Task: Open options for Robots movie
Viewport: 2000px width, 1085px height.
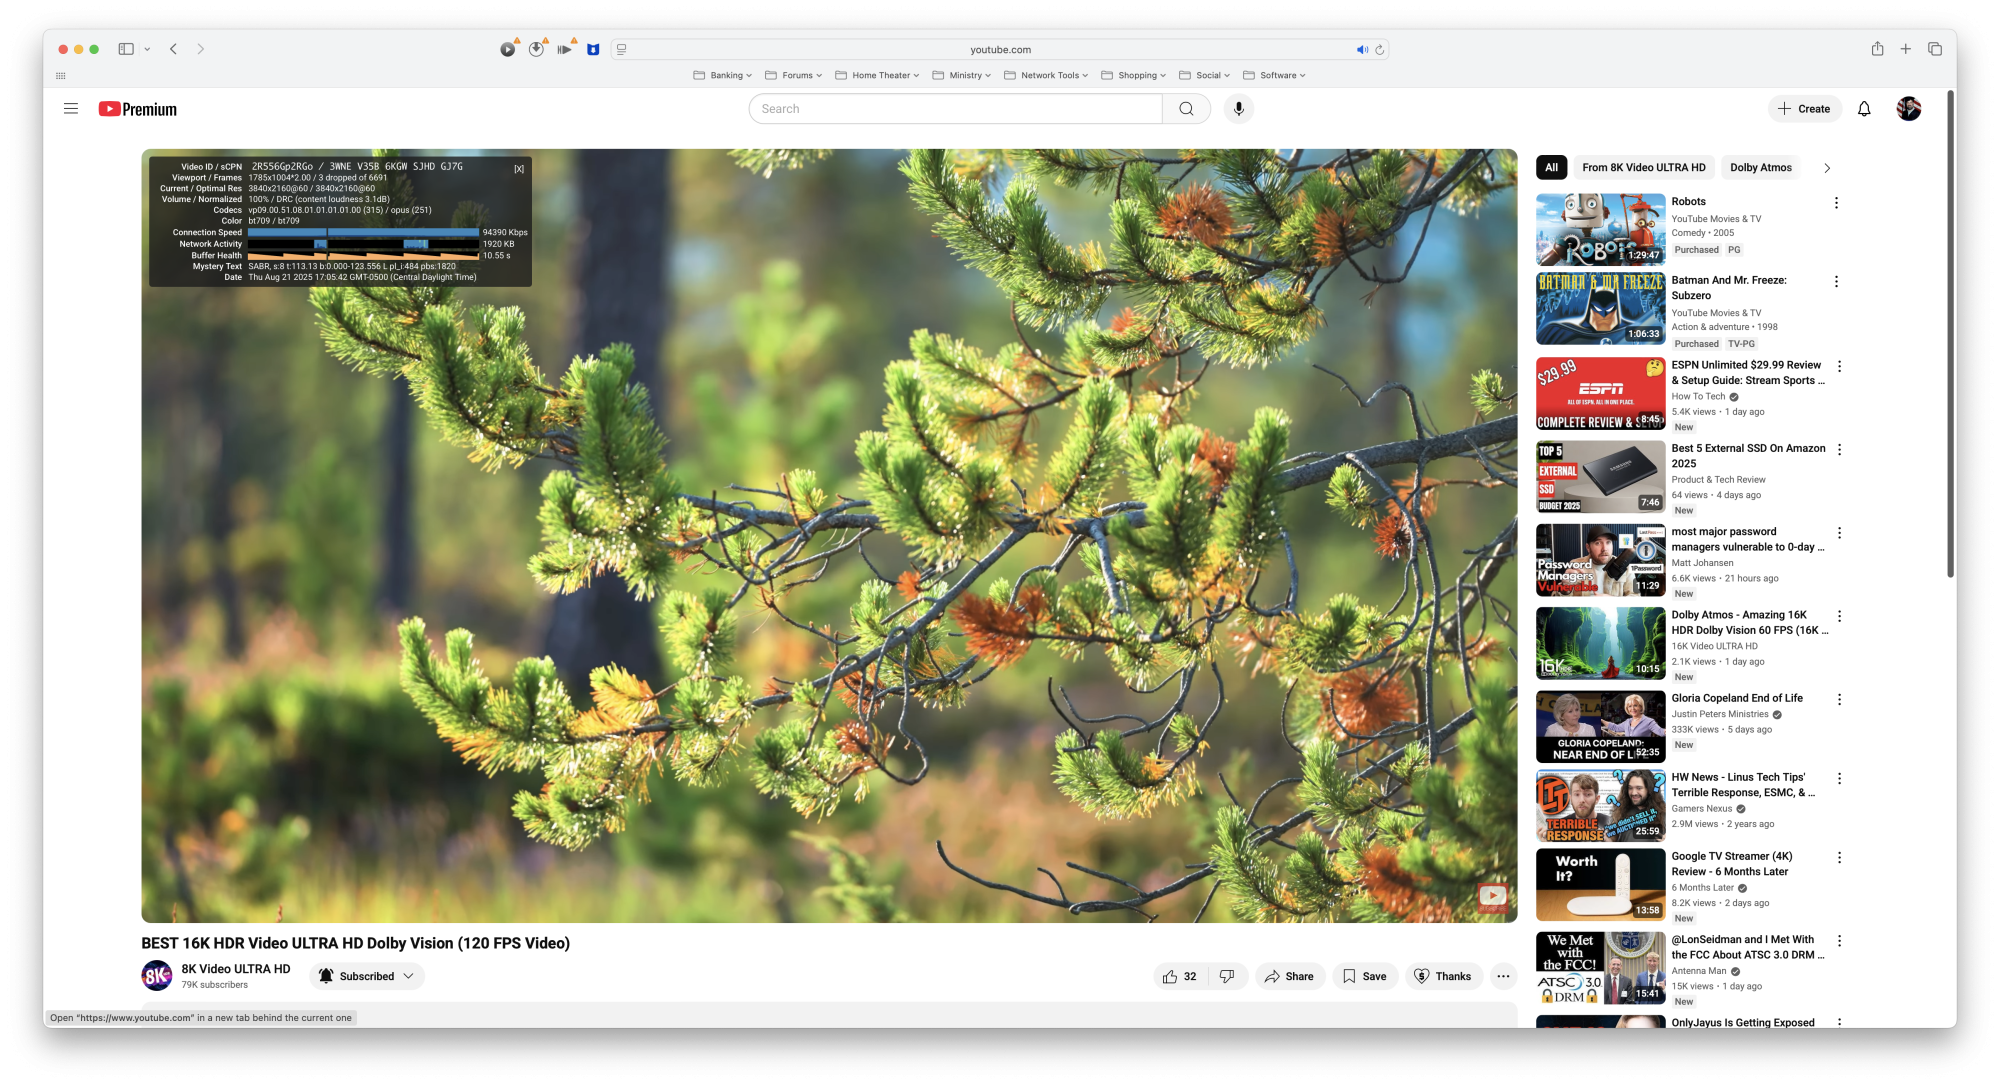Action: (1836, 203)
